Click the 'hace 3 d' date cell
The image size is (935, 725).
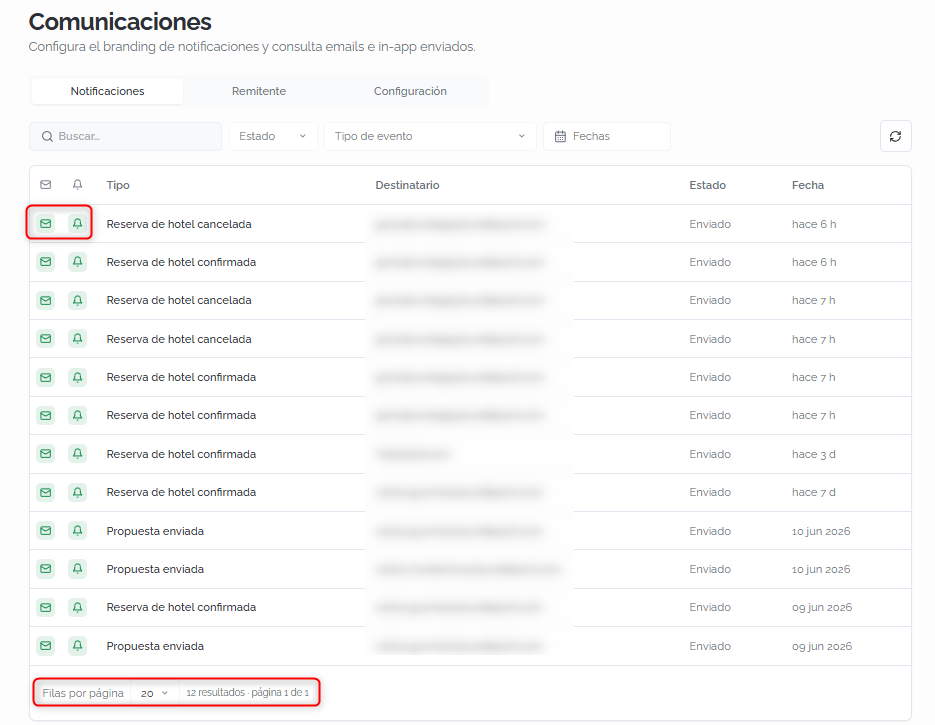(x=813, y=454)
